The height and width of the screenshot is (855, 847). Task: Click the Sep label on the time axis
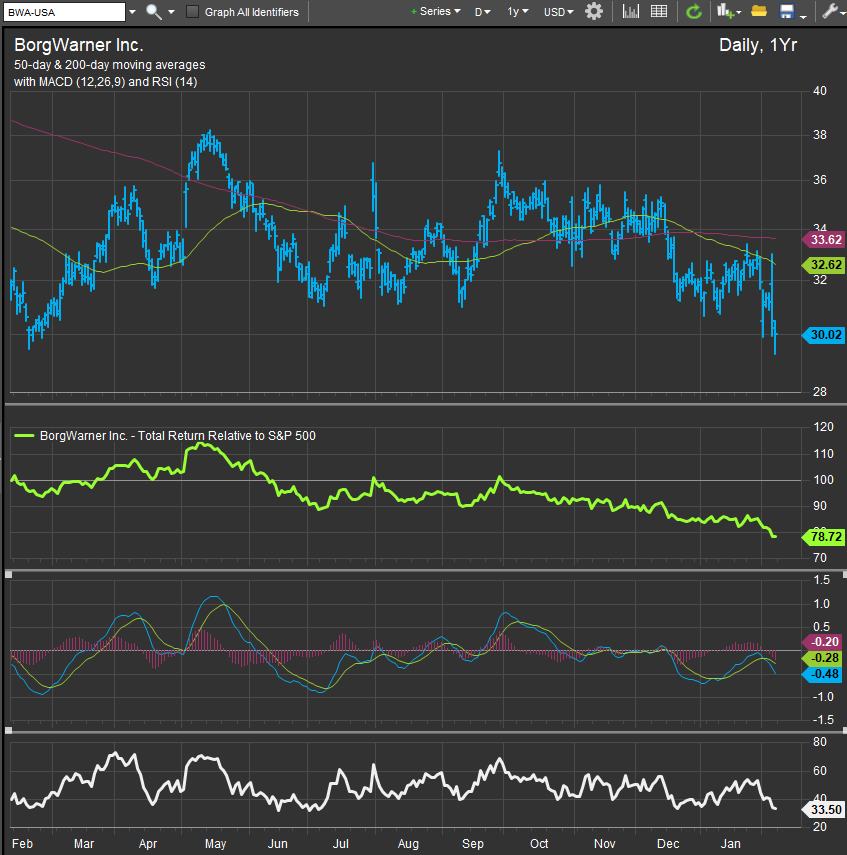pos(473,844)
